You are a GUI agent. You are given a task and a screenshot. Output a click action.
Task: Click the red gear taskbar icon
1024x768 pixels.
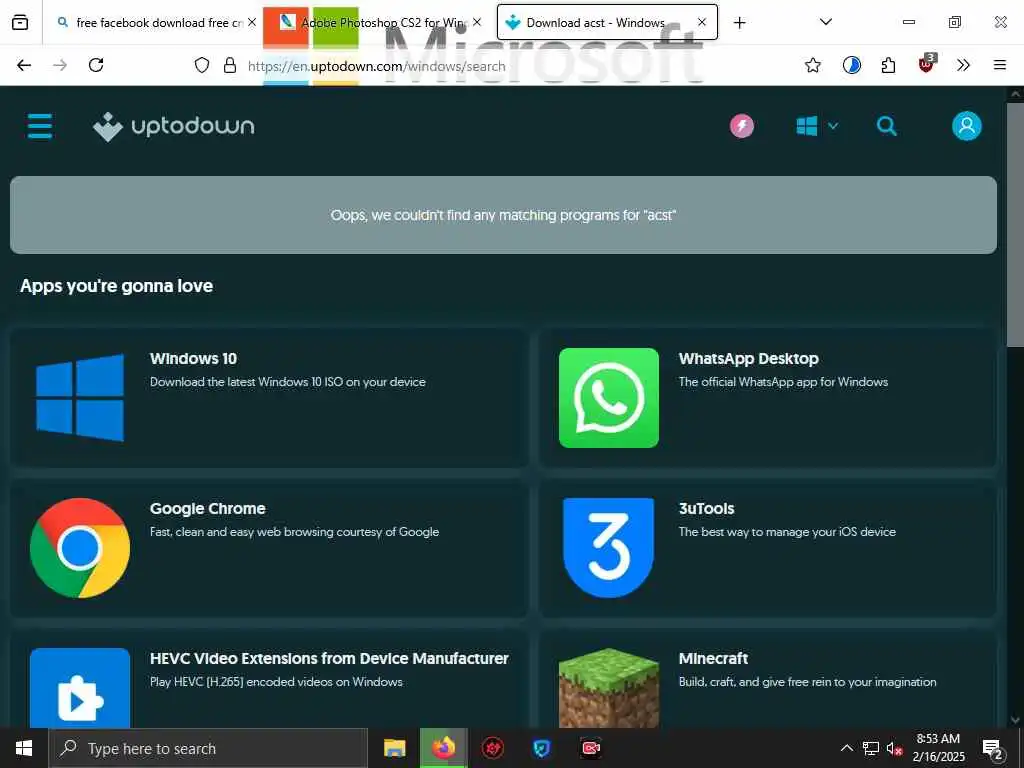click(x=492, y=748)
